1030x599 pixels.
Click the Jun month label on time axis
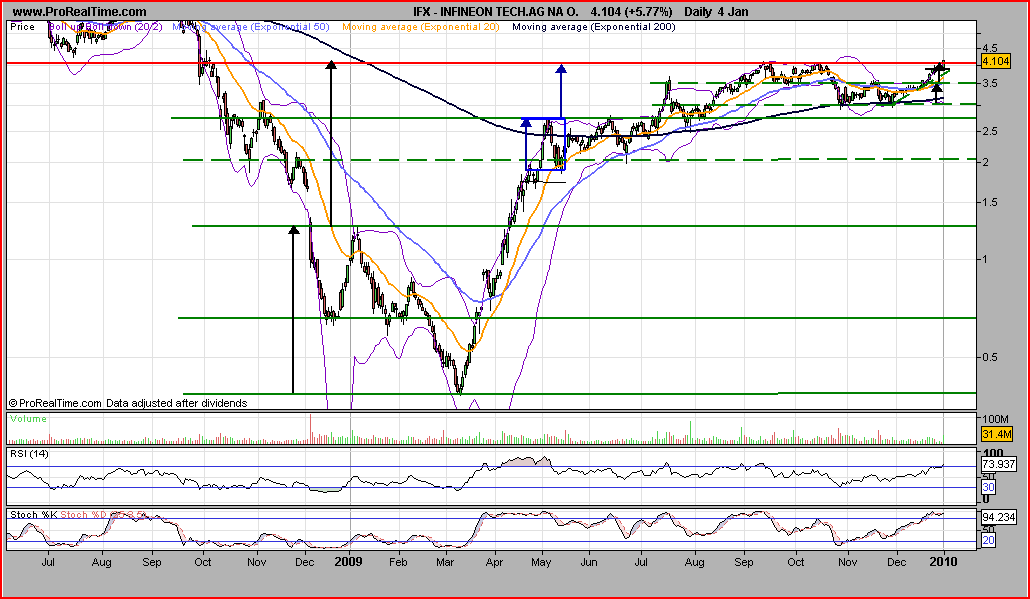pyautogui.click(x=589, y=562)
